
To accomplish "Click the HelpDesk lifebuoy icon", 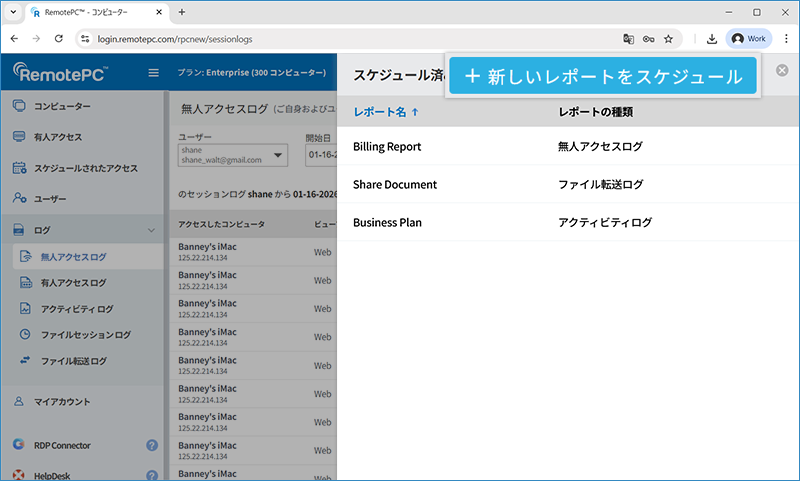I will click(19, 475).
